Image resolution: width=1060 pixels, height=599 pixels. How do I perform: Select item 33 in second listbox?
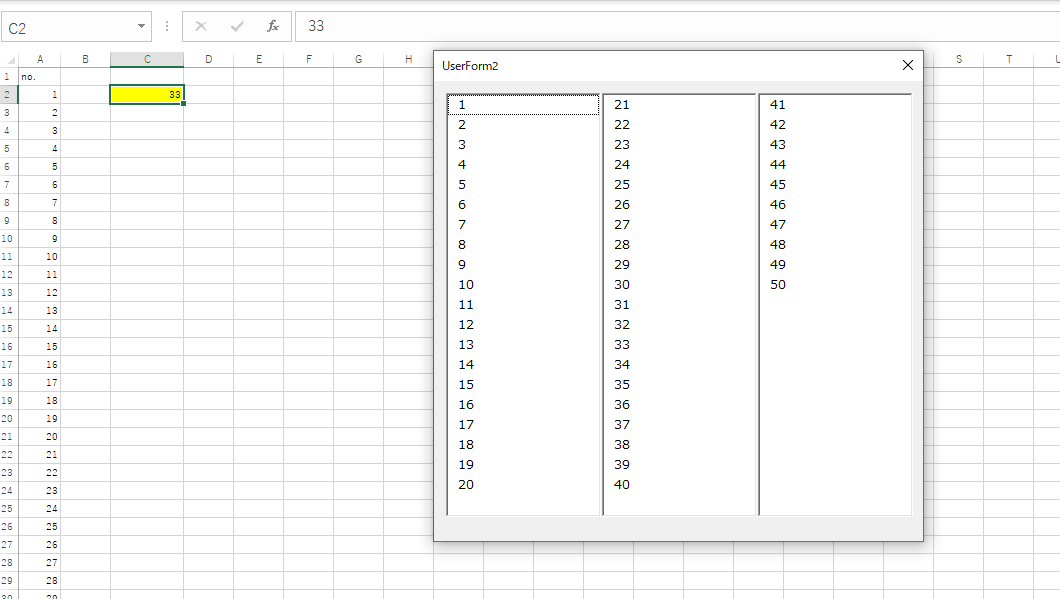tap(679, 345)
